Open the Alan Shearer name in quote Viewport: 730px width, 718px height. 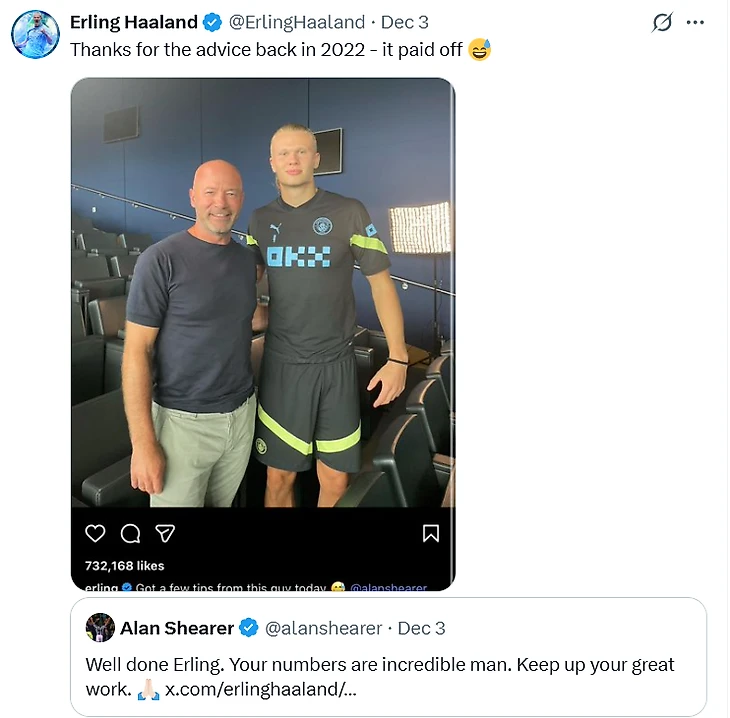tap(177, 628)
